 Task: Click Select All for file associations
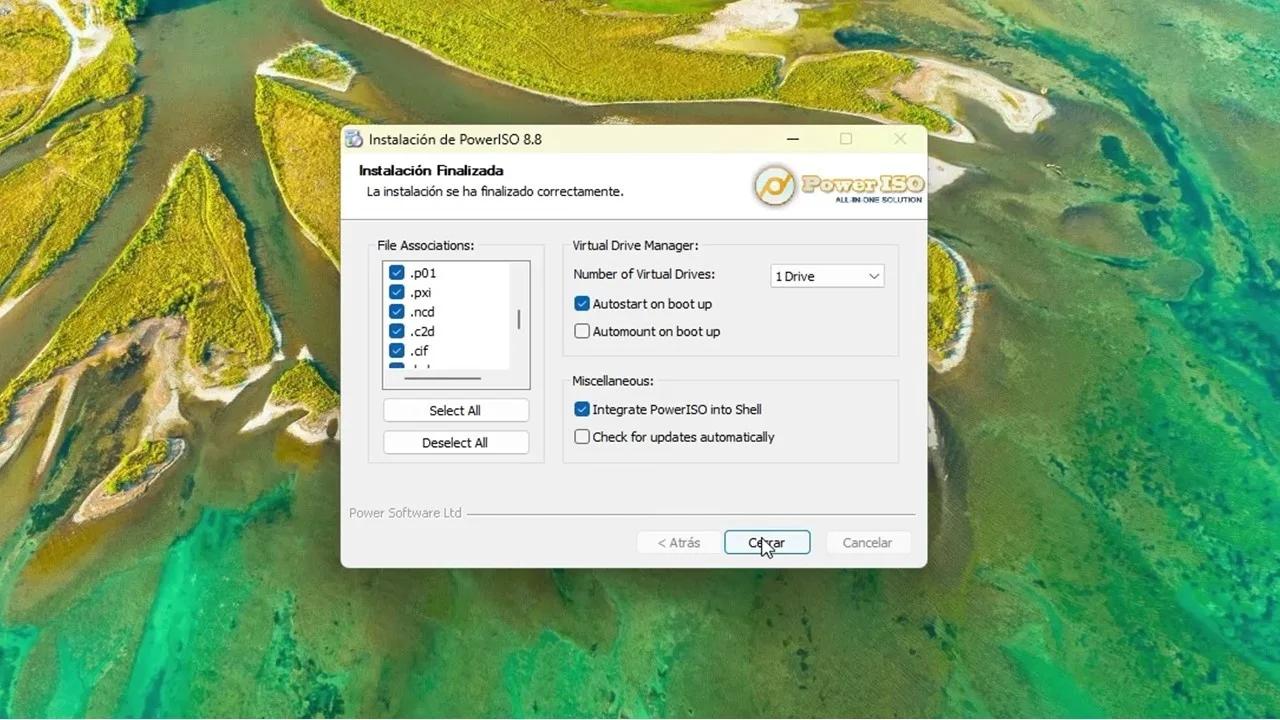(x=455, y=410)
